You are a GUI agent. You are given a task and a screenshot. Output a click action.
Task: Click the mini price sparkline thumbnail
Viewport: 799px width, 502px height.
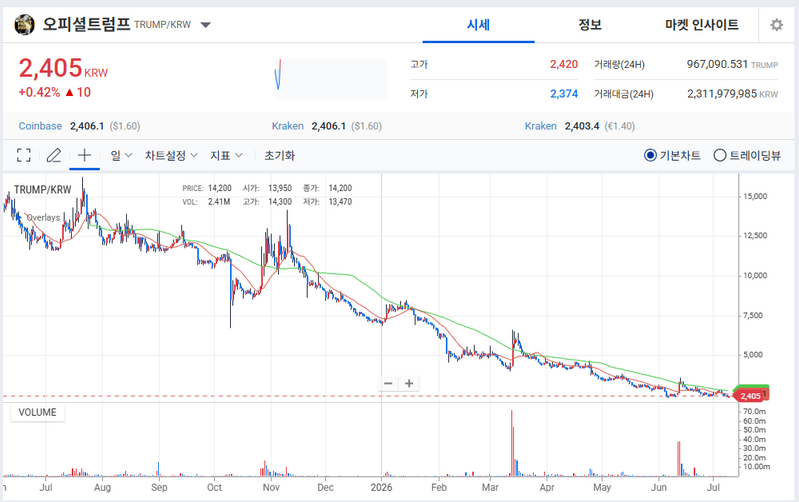coord(331,78)
